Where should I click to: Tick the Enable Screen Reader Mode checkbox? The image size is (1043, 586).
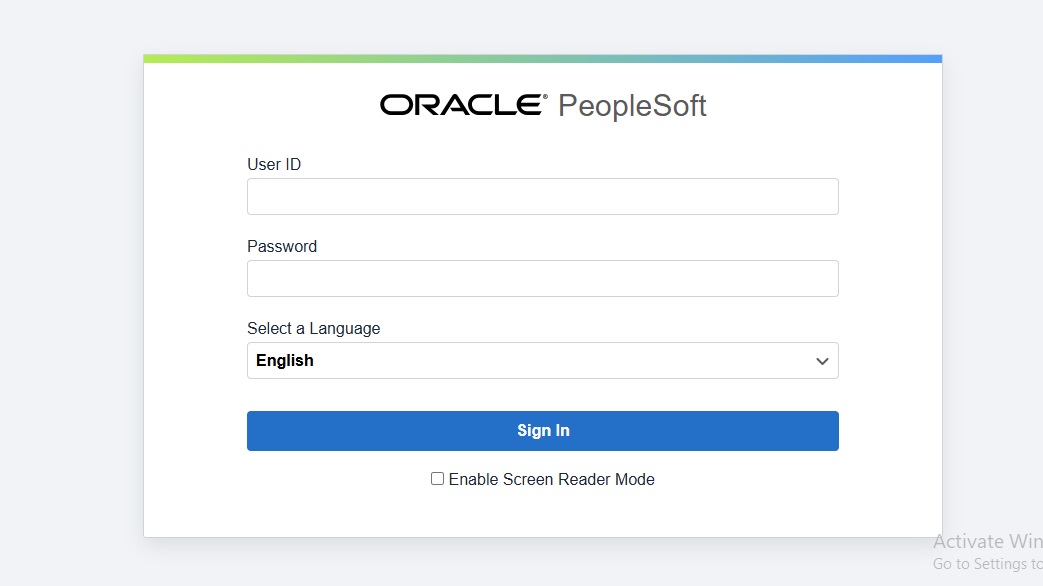(x=437, y=479)
